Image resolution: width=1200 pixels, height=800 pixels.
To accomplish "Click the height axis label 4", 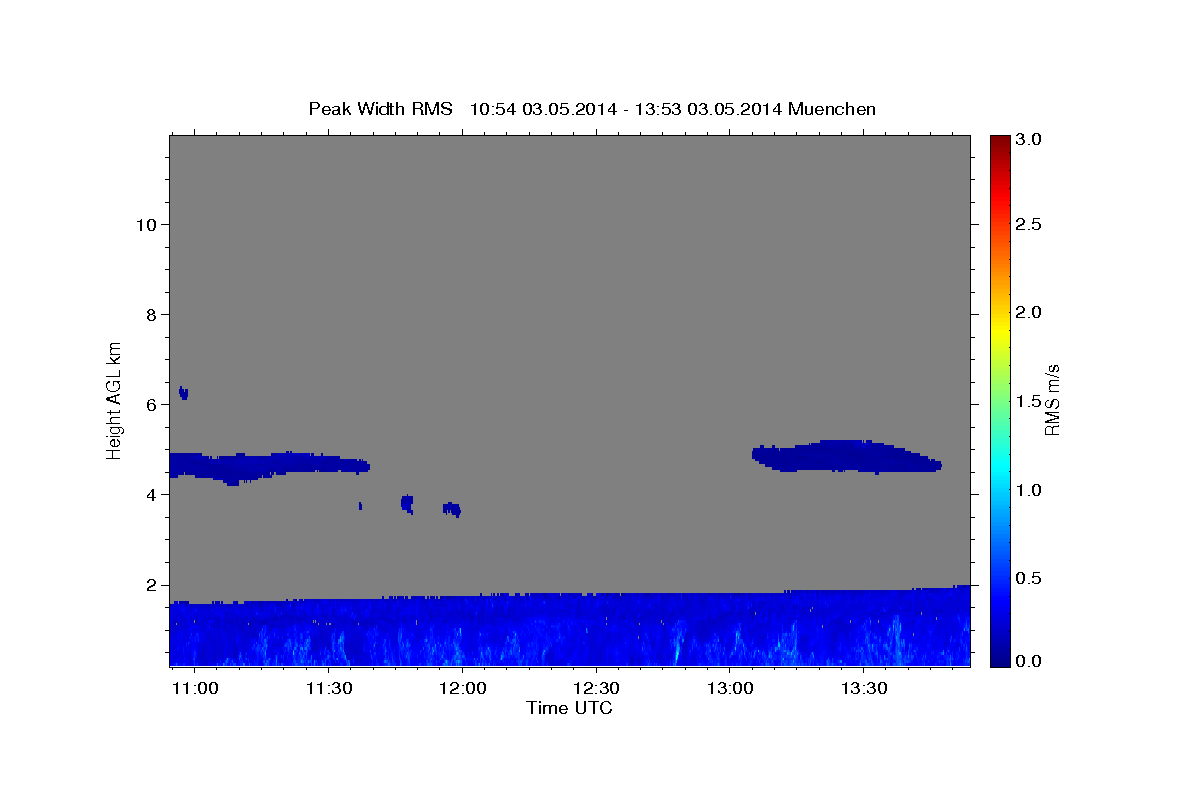I will click(151, 494).
